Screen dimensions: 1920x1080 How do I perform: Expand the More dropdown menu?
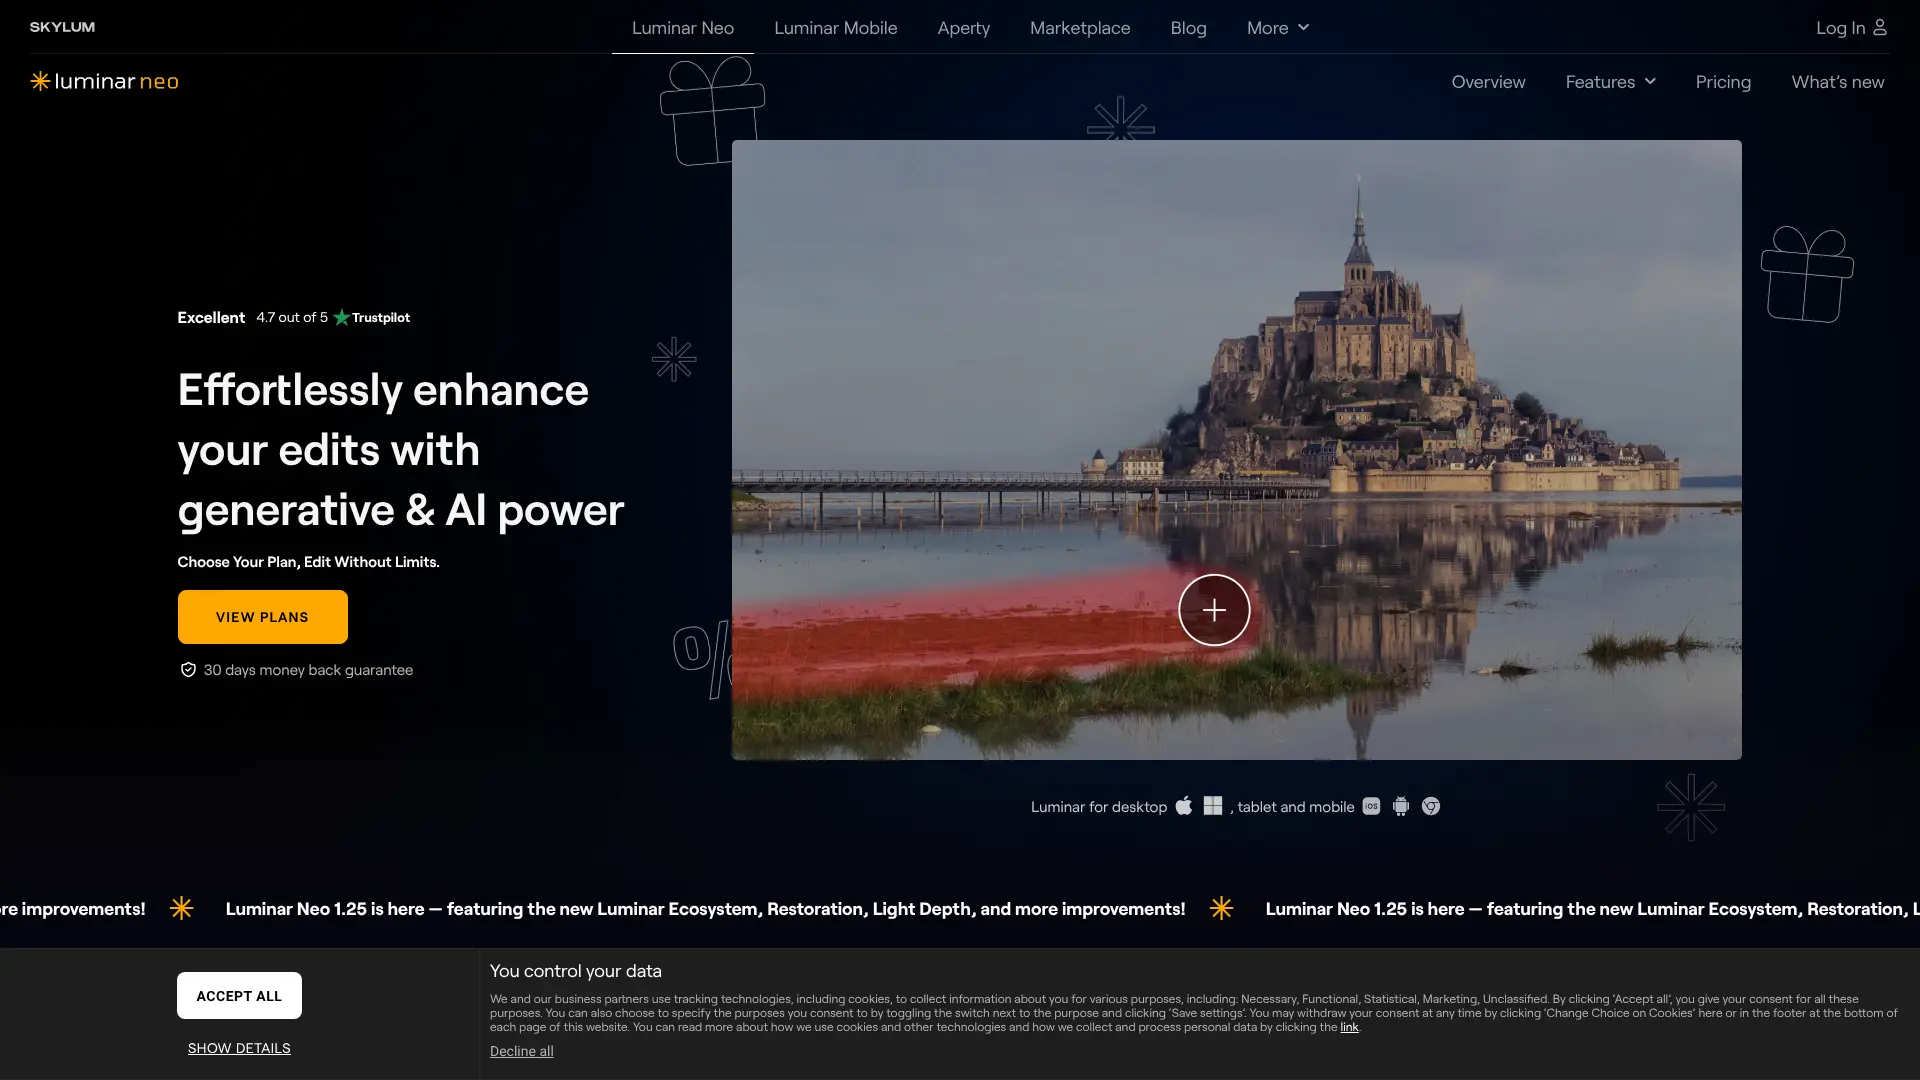[1277, 28]
